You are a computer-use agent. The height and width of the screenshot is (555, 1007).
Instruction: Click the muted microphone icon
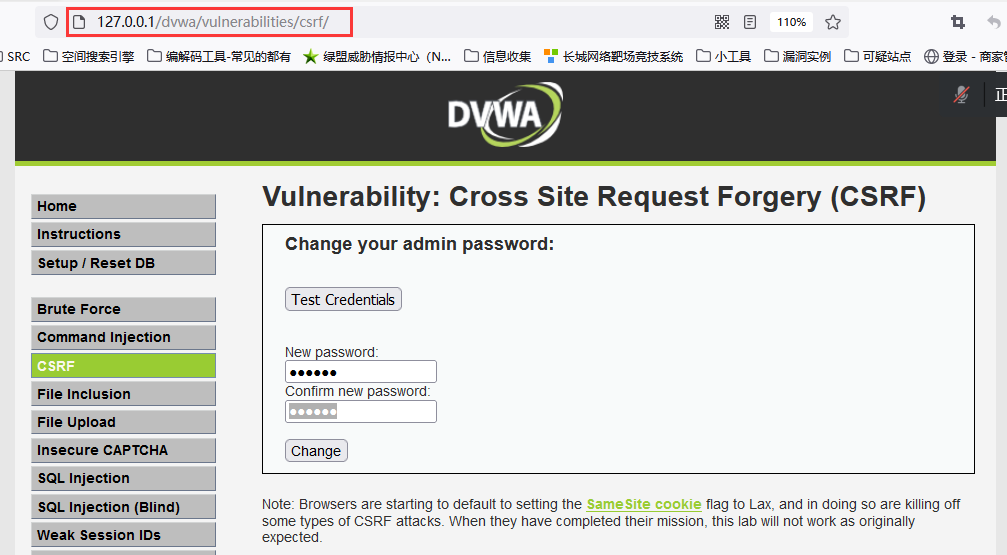(961, 94)
